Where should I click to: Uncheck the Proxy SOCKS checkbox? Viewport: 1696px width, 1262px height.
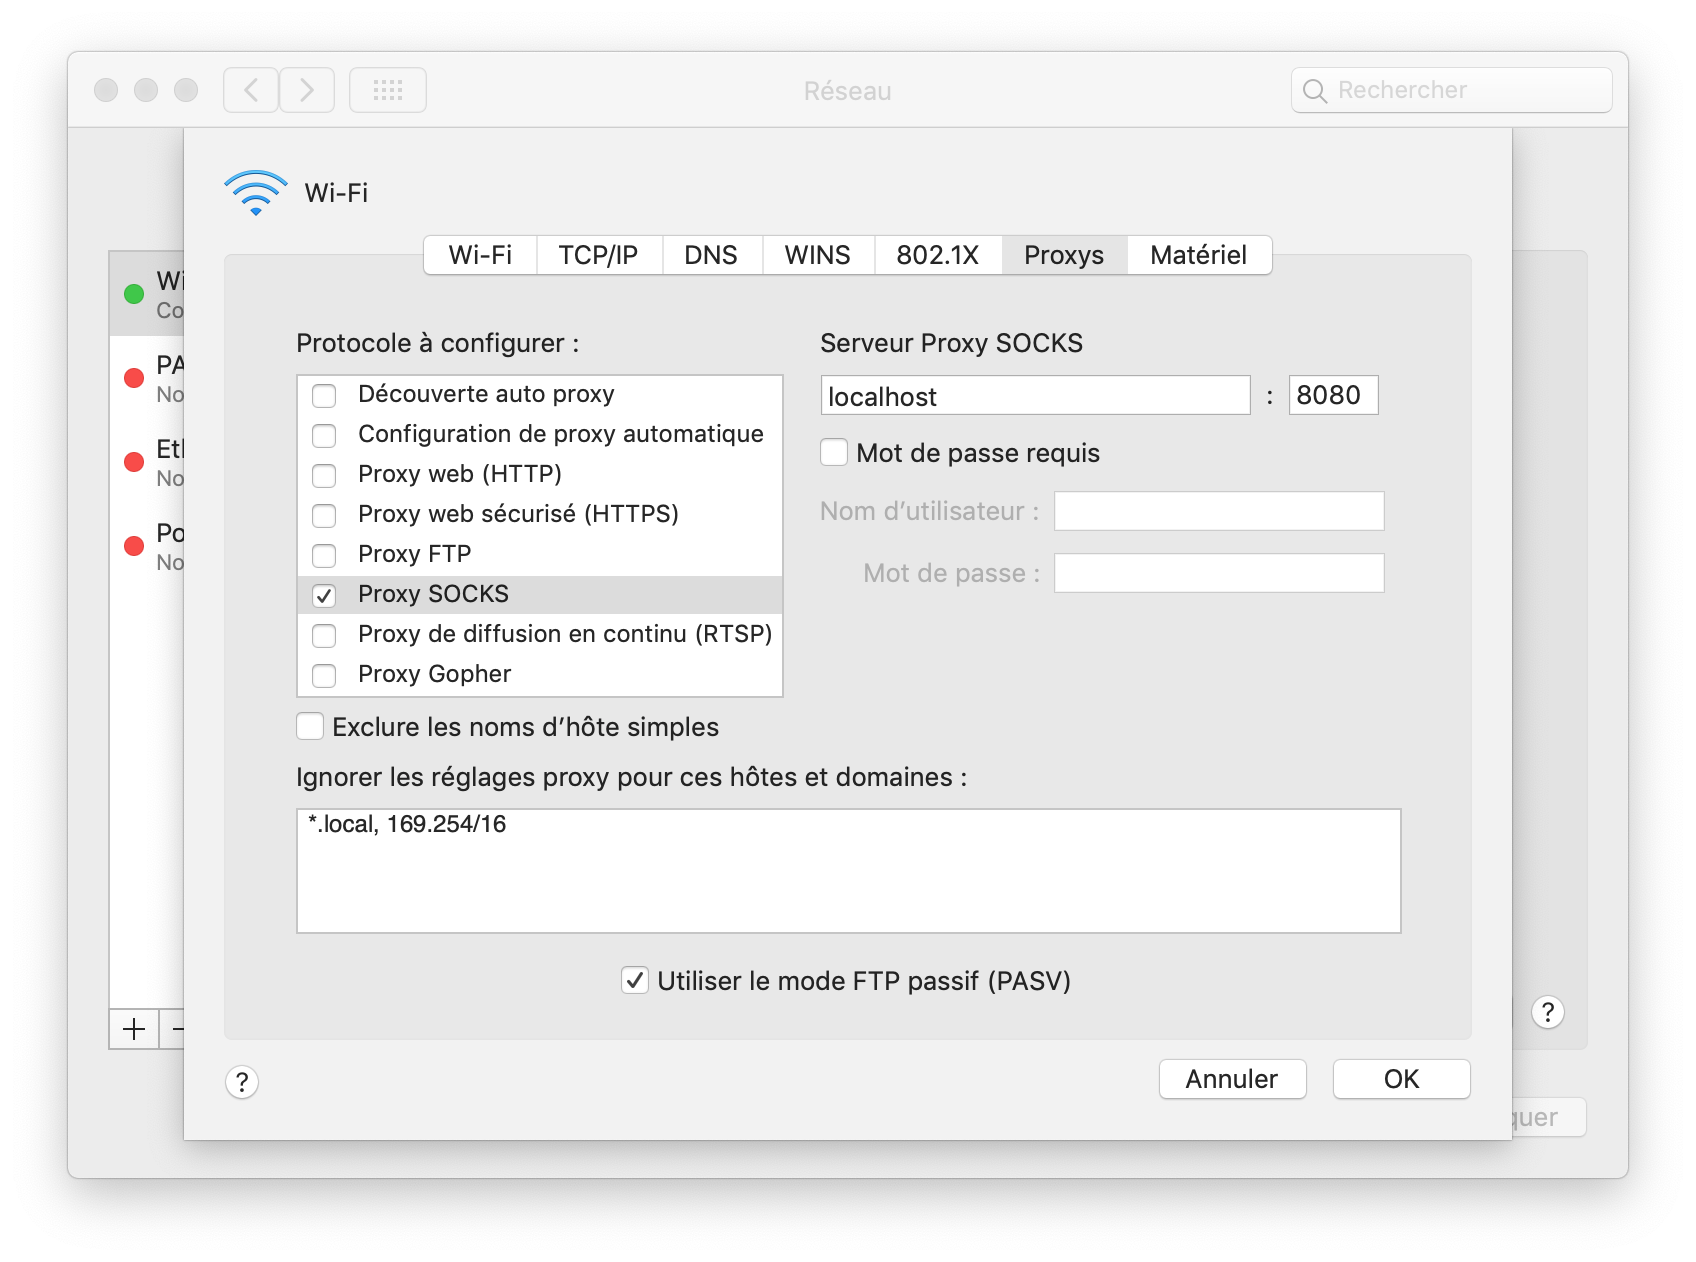(324, 596)
